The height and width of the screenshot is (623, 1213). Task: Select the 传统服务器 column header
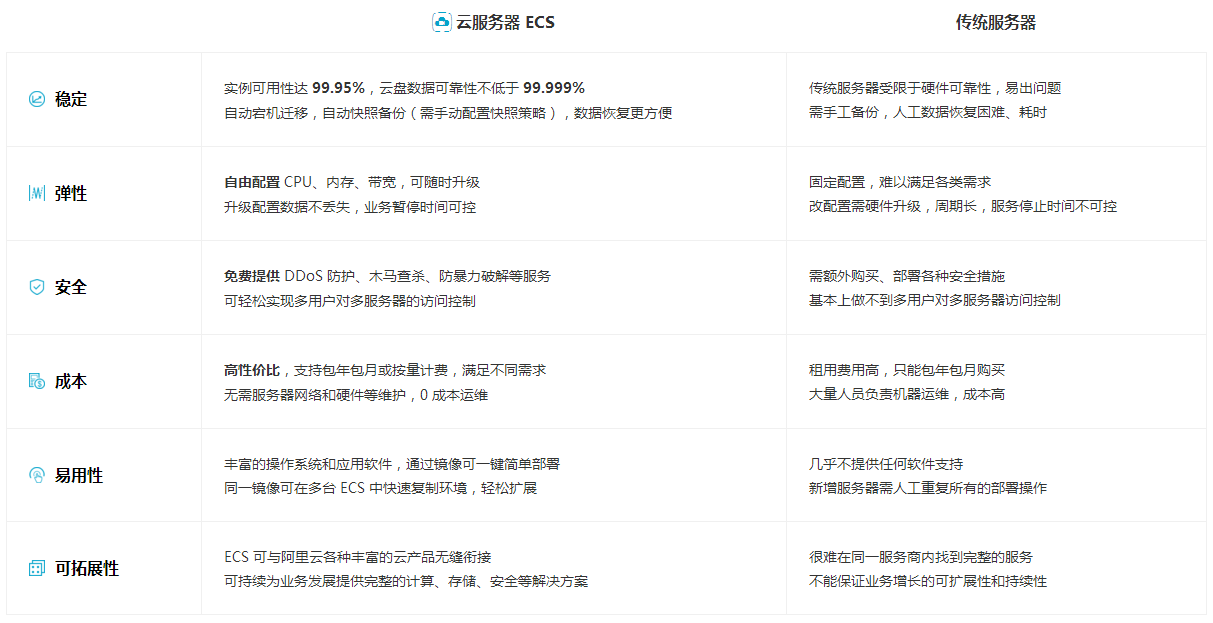coord(996,22)
